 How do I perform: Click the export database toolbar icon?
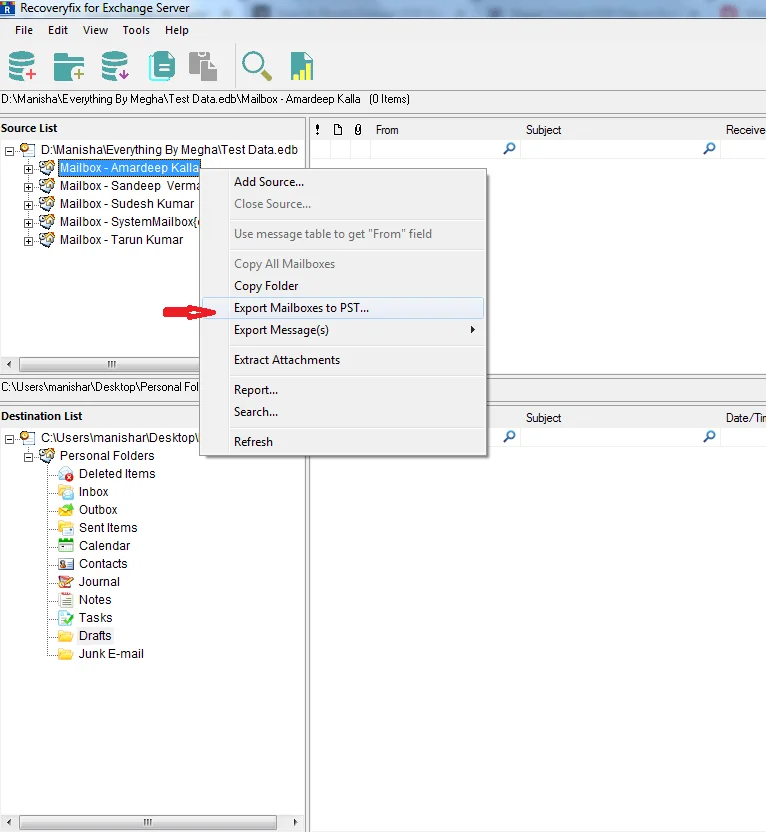pos(115,66)
